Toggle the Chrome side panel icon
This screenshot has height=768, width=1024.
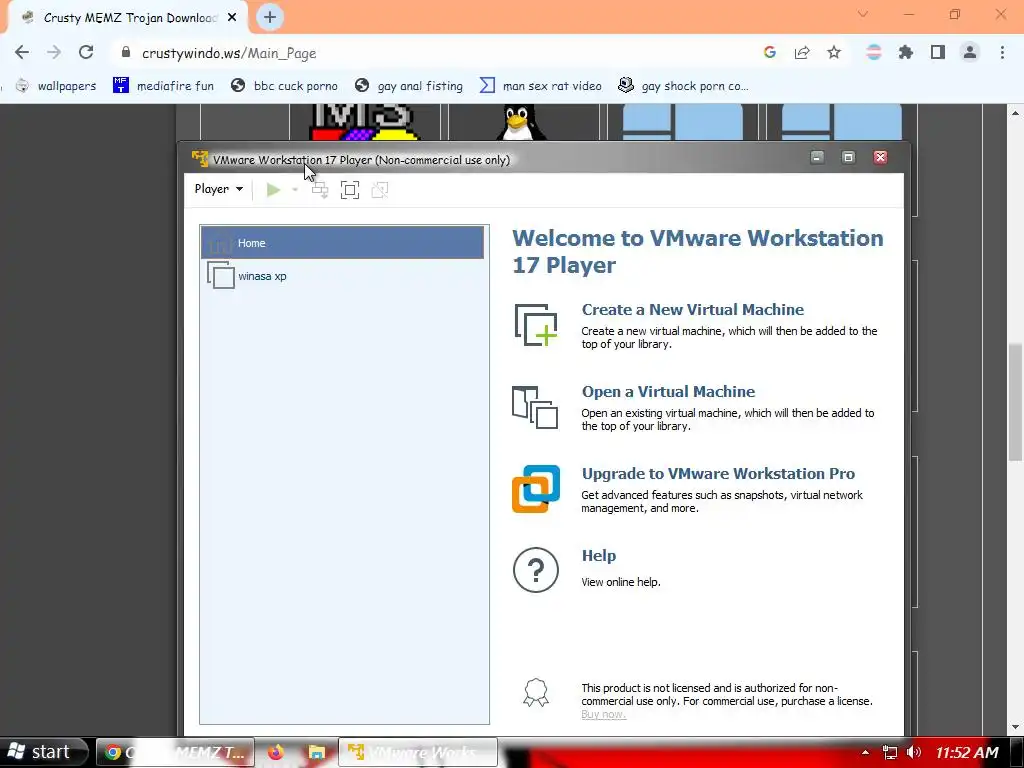pos(938,52)
